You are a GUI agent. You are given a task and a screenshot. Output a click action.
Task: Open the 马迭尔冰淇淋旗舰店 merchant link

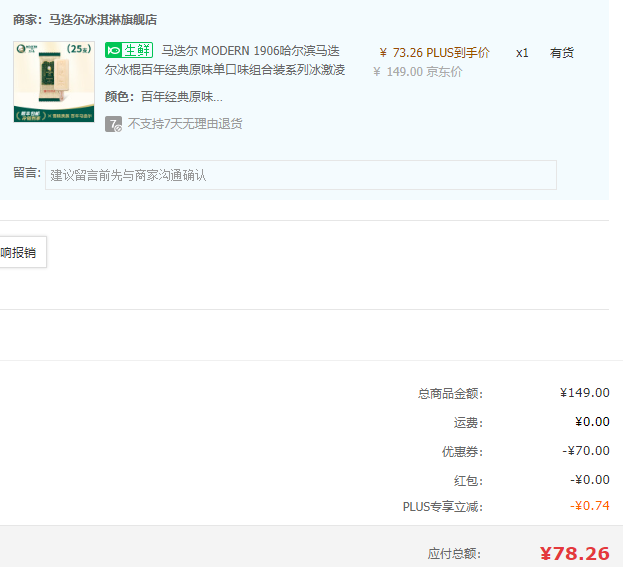(103, 19)
